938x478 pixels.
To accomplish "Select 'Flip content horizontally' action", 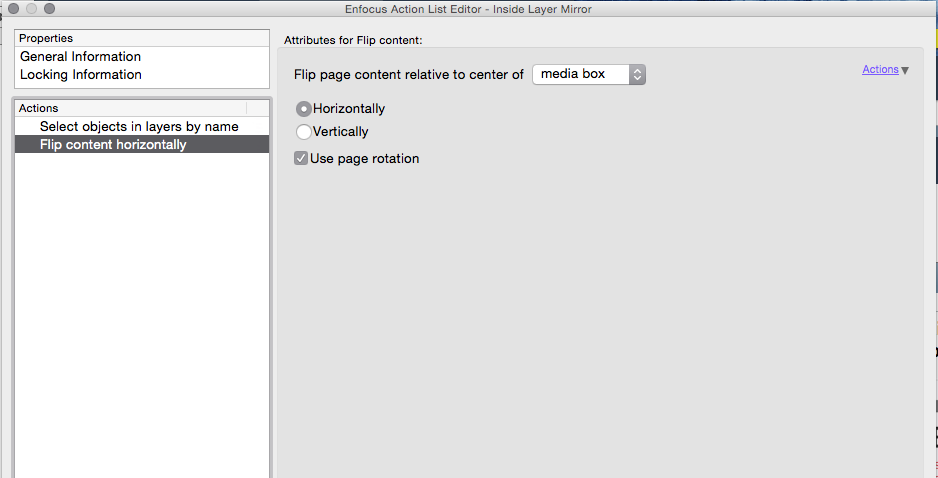I will (x=142, y=144).
